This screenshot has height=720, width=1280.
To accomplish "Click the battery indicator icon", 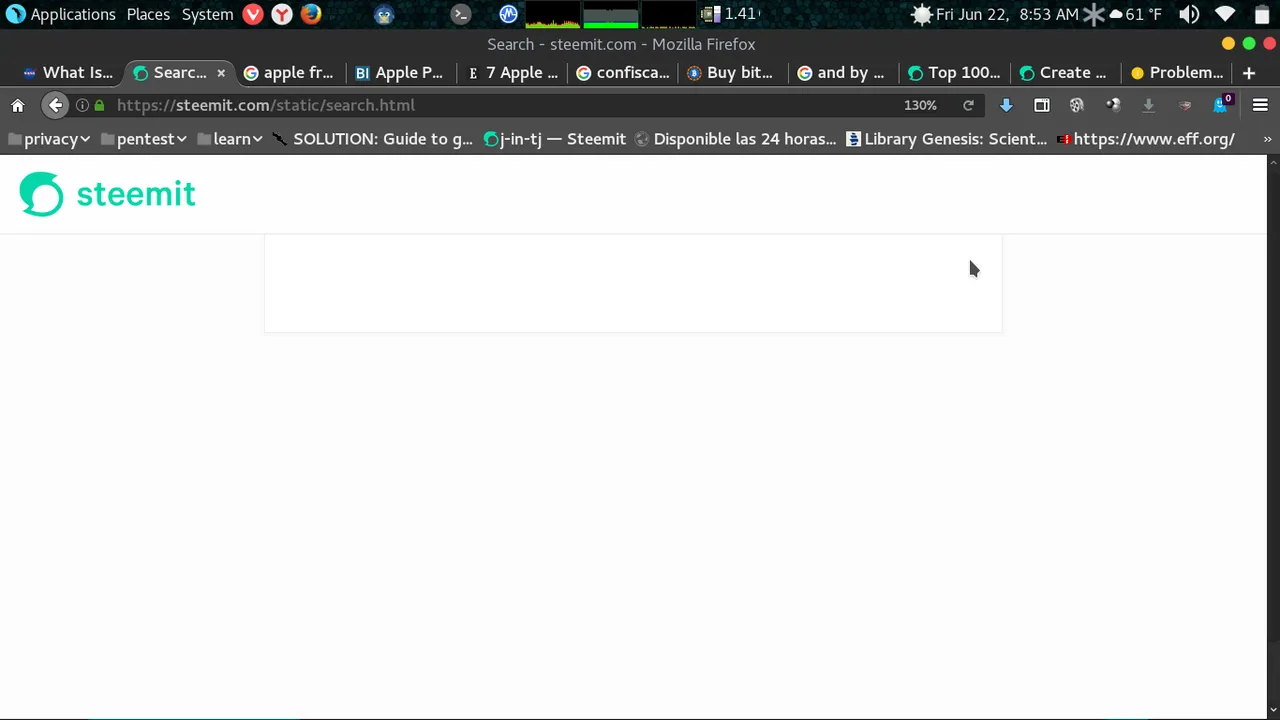I will click(1262, 14).
